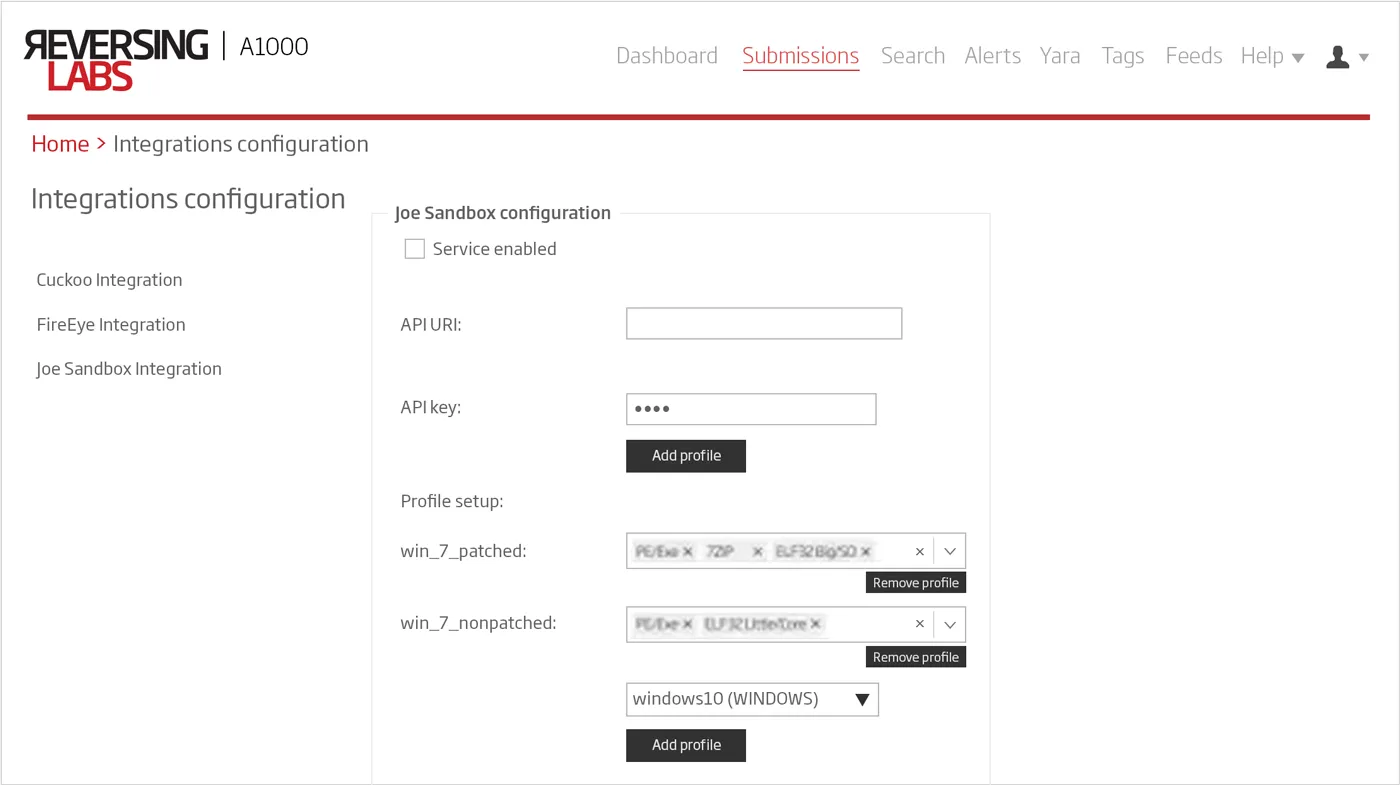Click the ReversingLabs logo
The height and width of the screenshot is (785, 1400).
(x=116, y=59)
